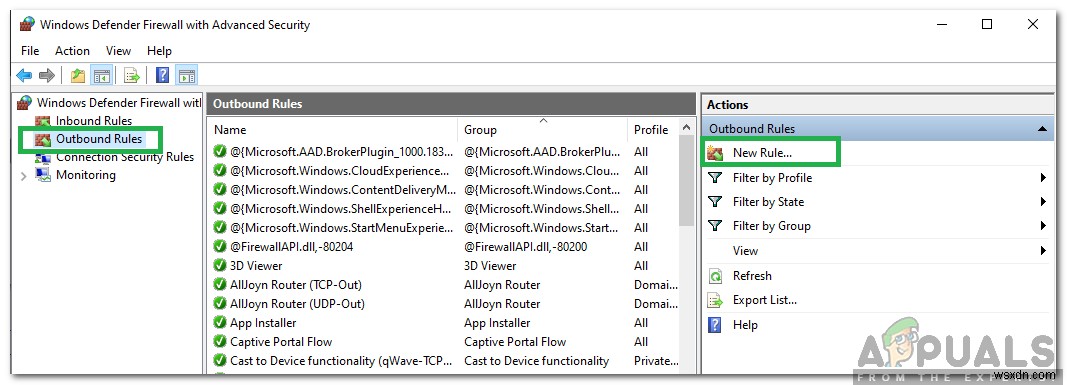The image size is (1067, 385).
Task: Click the Refresh icon in Actions pane
Action: click(x=715, y=275)
